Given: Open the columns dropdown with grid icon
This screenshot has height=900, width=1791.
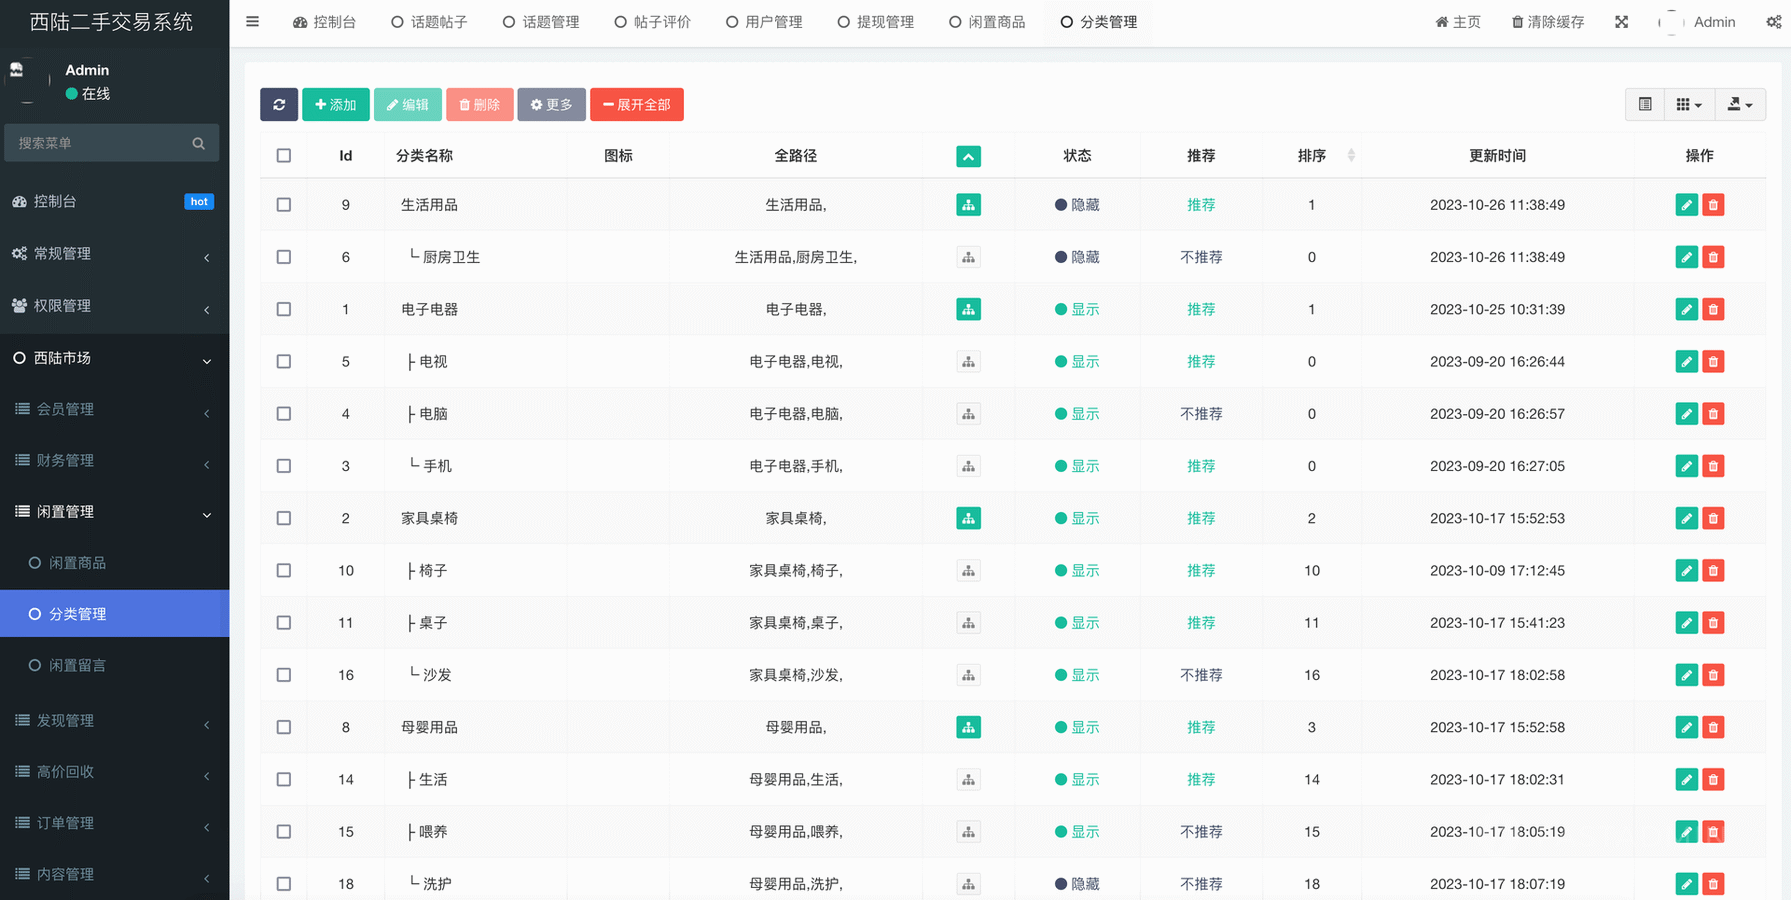Looking at the screenshot, I should [1688, 104].
